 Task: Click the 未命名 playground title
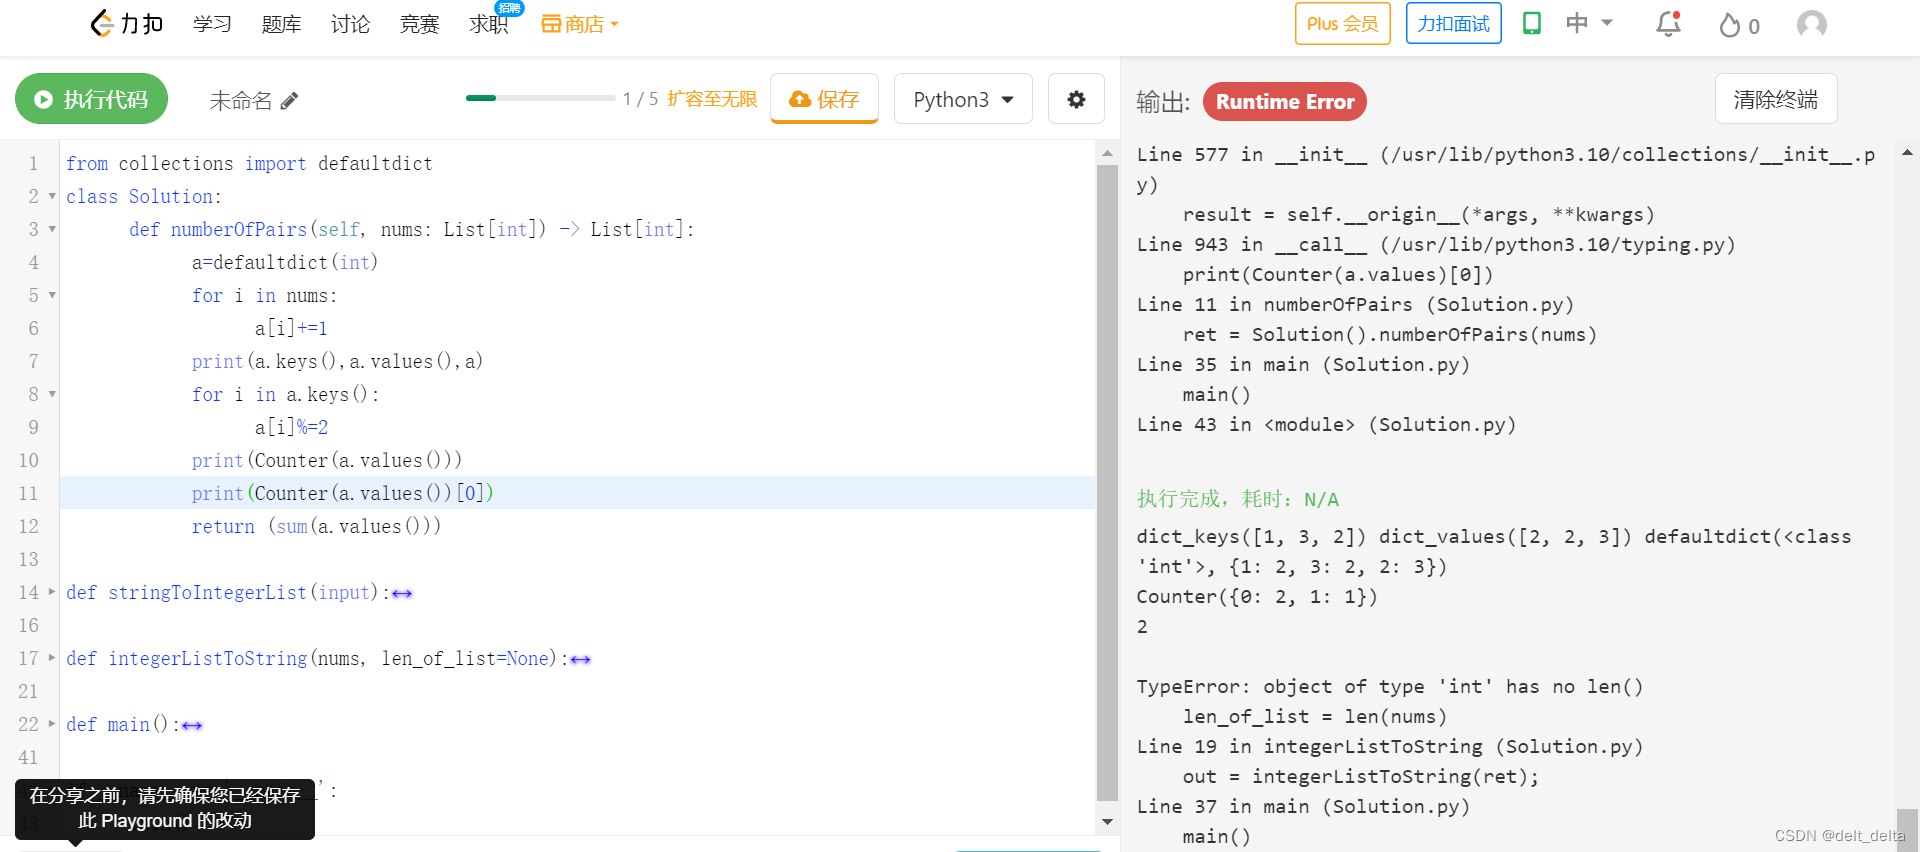(x=240, y=100)
